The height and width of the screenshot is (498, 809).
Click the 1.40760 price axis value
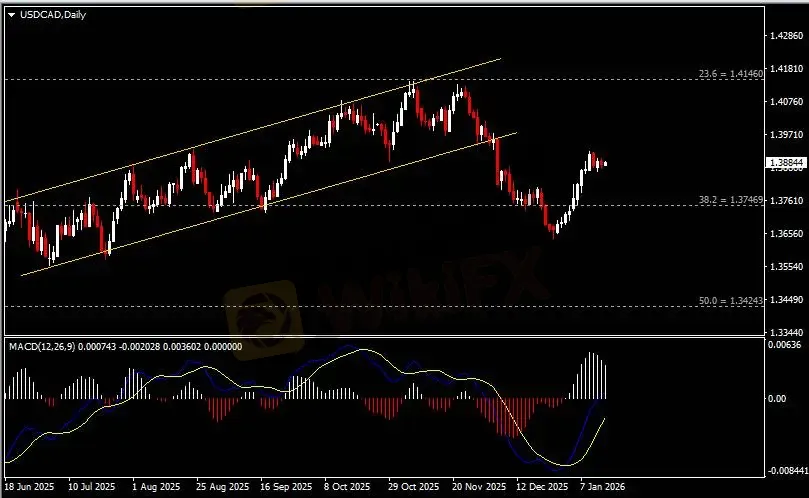coord(786,102)
